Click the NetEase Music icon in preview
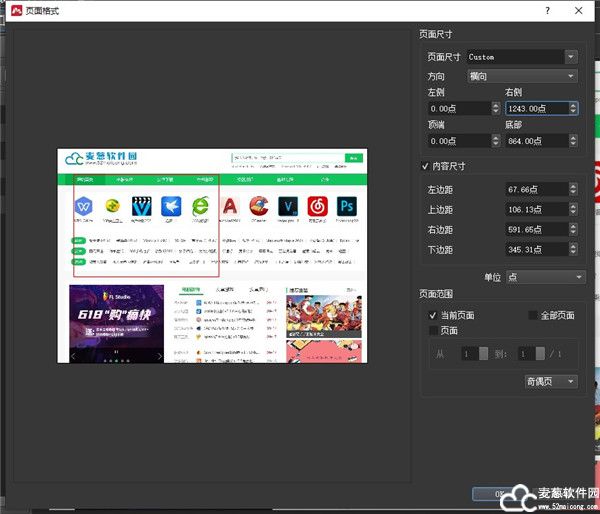The height and width of the screenshot is (514, 600). [x=318, y=206]
